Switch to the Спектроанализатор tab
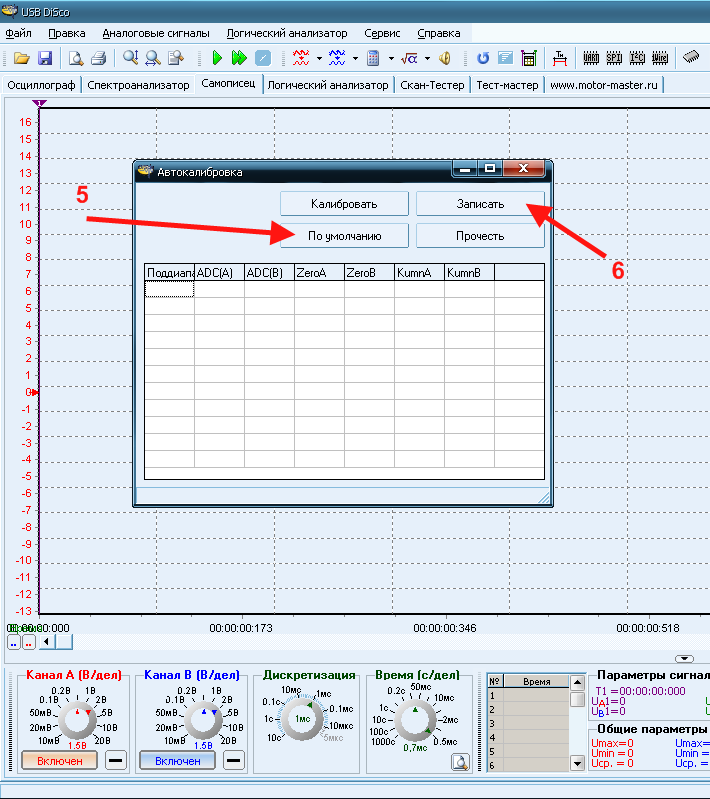 click(x=138, y=85)
